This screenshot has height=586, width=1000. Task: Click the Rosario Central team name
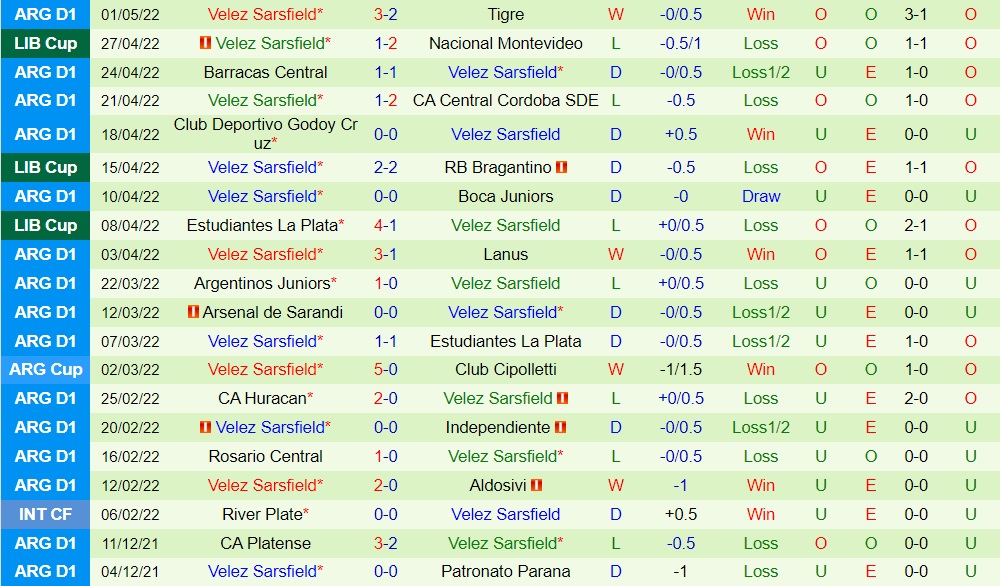pyautogui.click(x=265, y=456)
